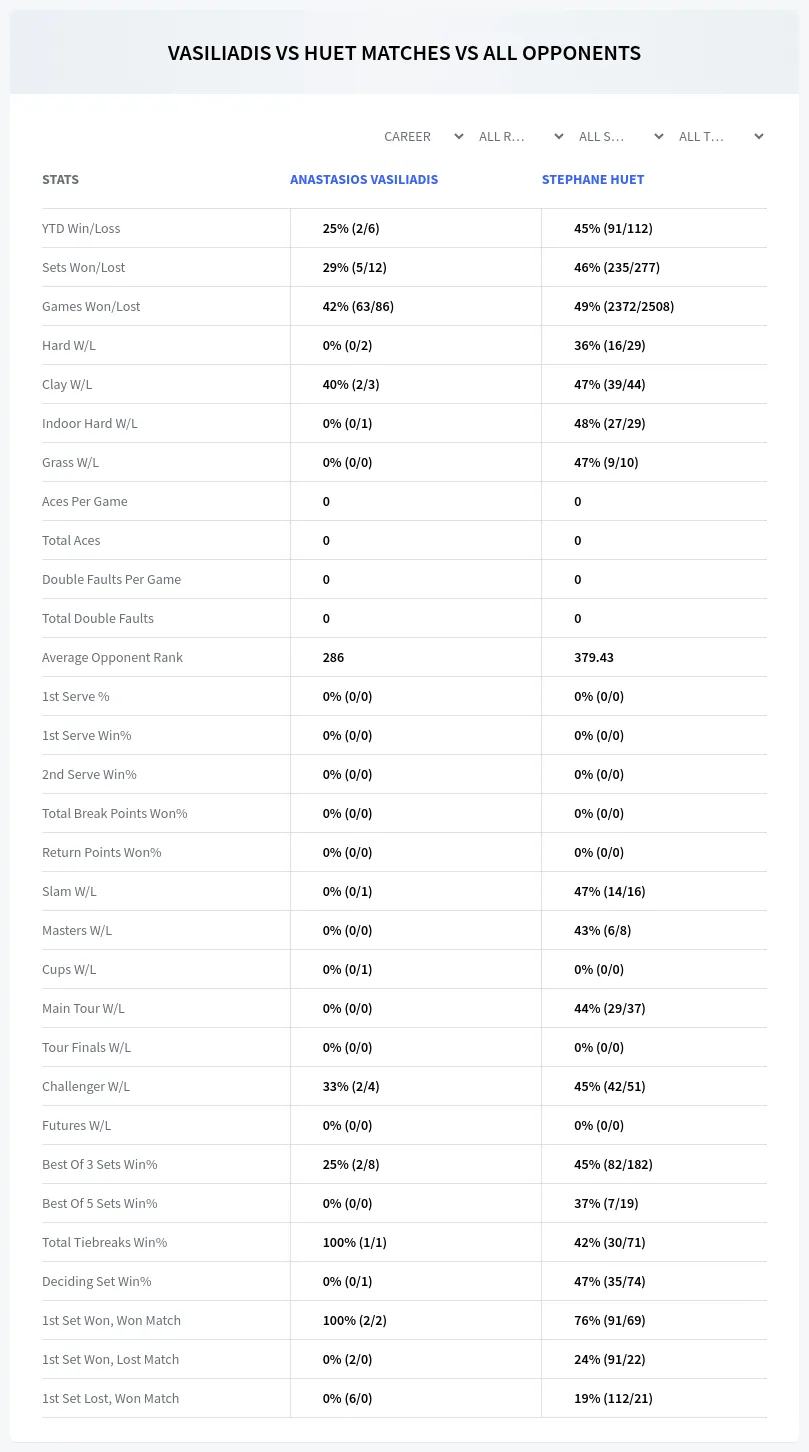This screenshot has height=1452, width=809.
Task: Click Huet's Games Won/Lost value
Action: pos(624,306)
